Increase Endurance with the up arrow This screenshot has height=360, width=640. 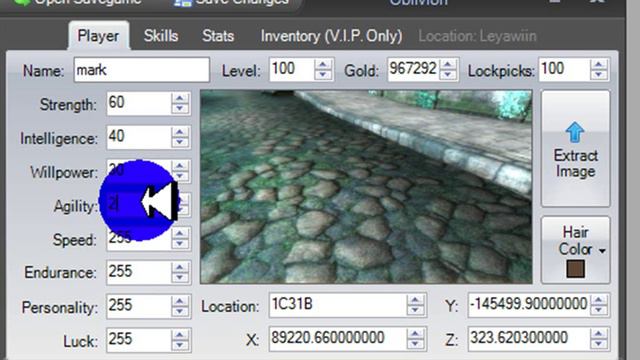(180, 267)
